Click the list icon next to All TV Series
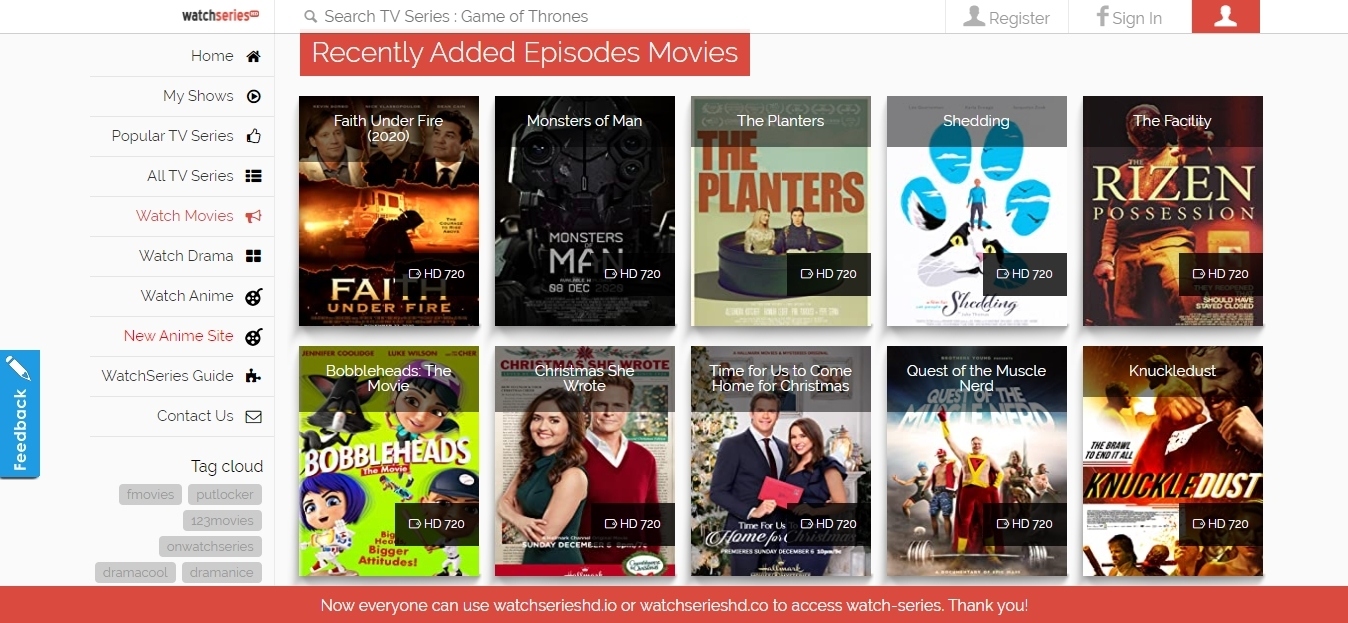The height and width of the screenshot is (623, 1348). point(253,176)
